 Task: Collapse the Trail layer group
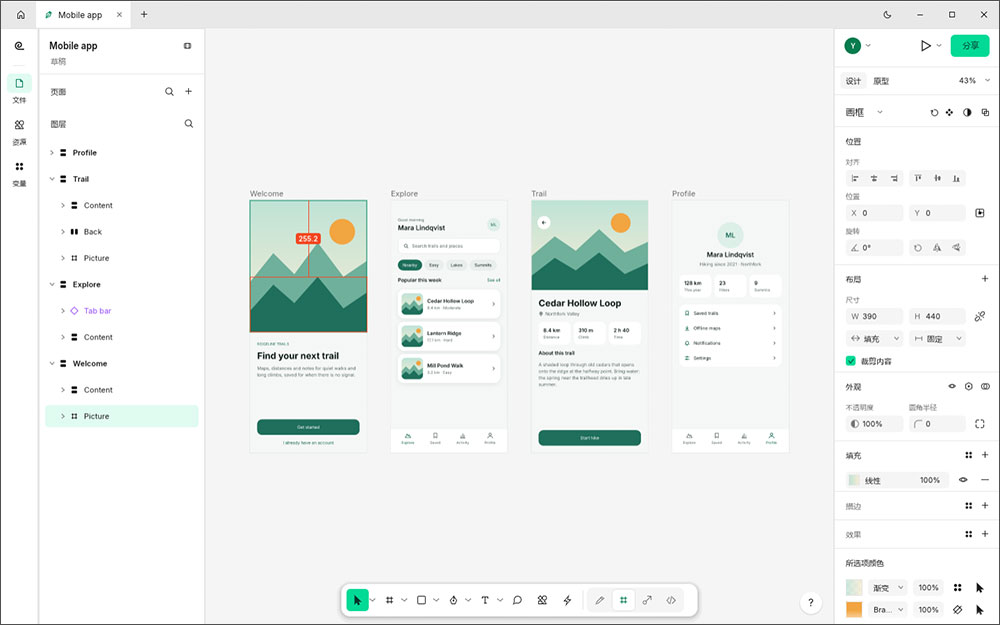tap(52, 179)
